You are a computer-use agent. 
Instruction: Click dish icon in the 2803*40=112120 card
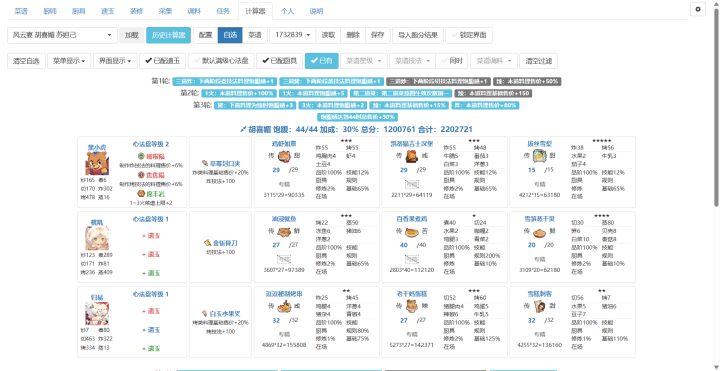(411, 232)
